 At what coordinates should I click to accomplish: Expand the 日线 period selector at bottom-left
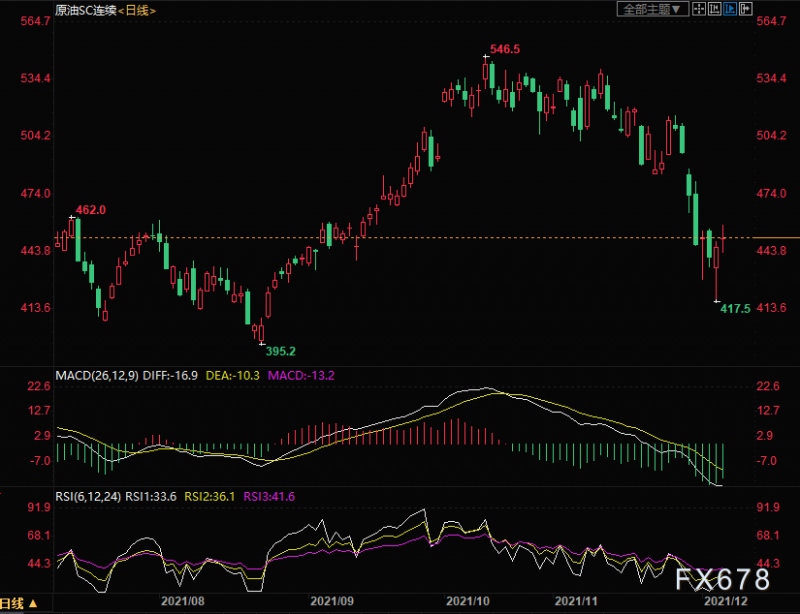pyautogui.click(x=20, y=604)
